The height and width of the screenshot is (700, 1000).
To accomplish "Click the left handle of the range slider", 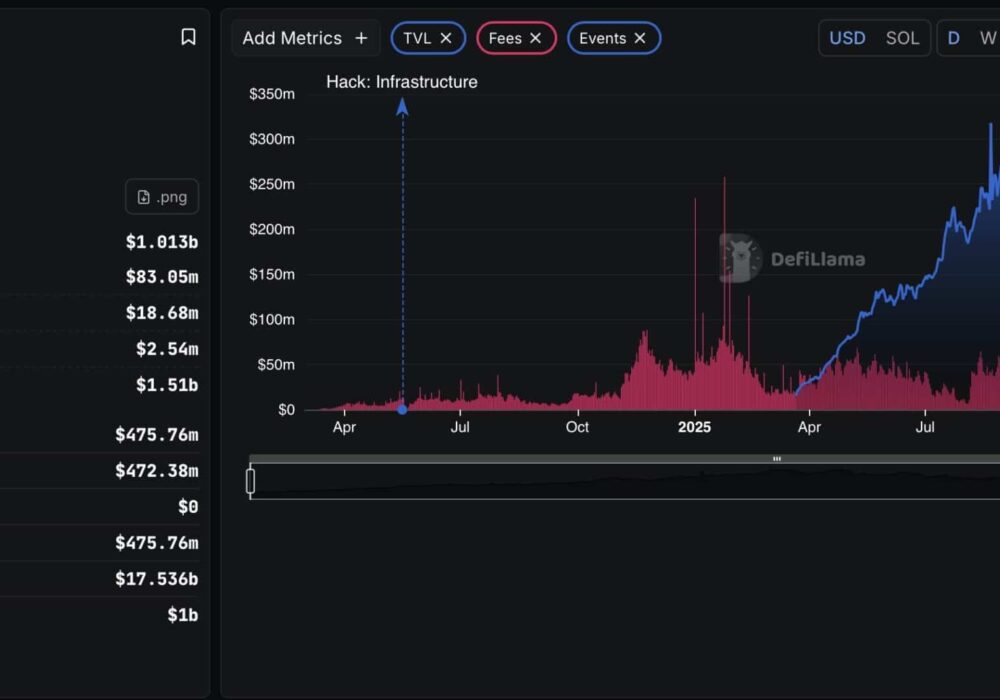I will (251, 481).
